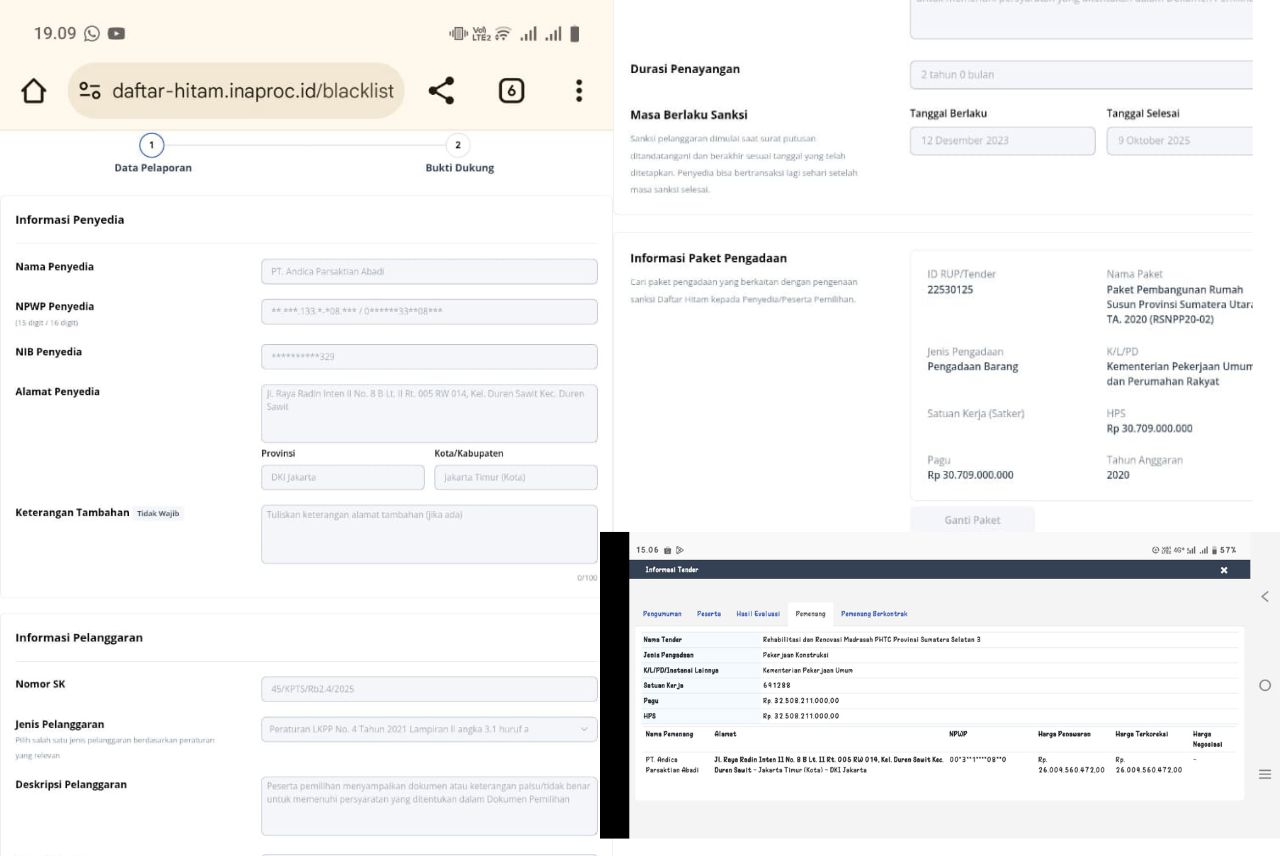Click the Tanggal Berlaku date field

(x=1002, y=141)
